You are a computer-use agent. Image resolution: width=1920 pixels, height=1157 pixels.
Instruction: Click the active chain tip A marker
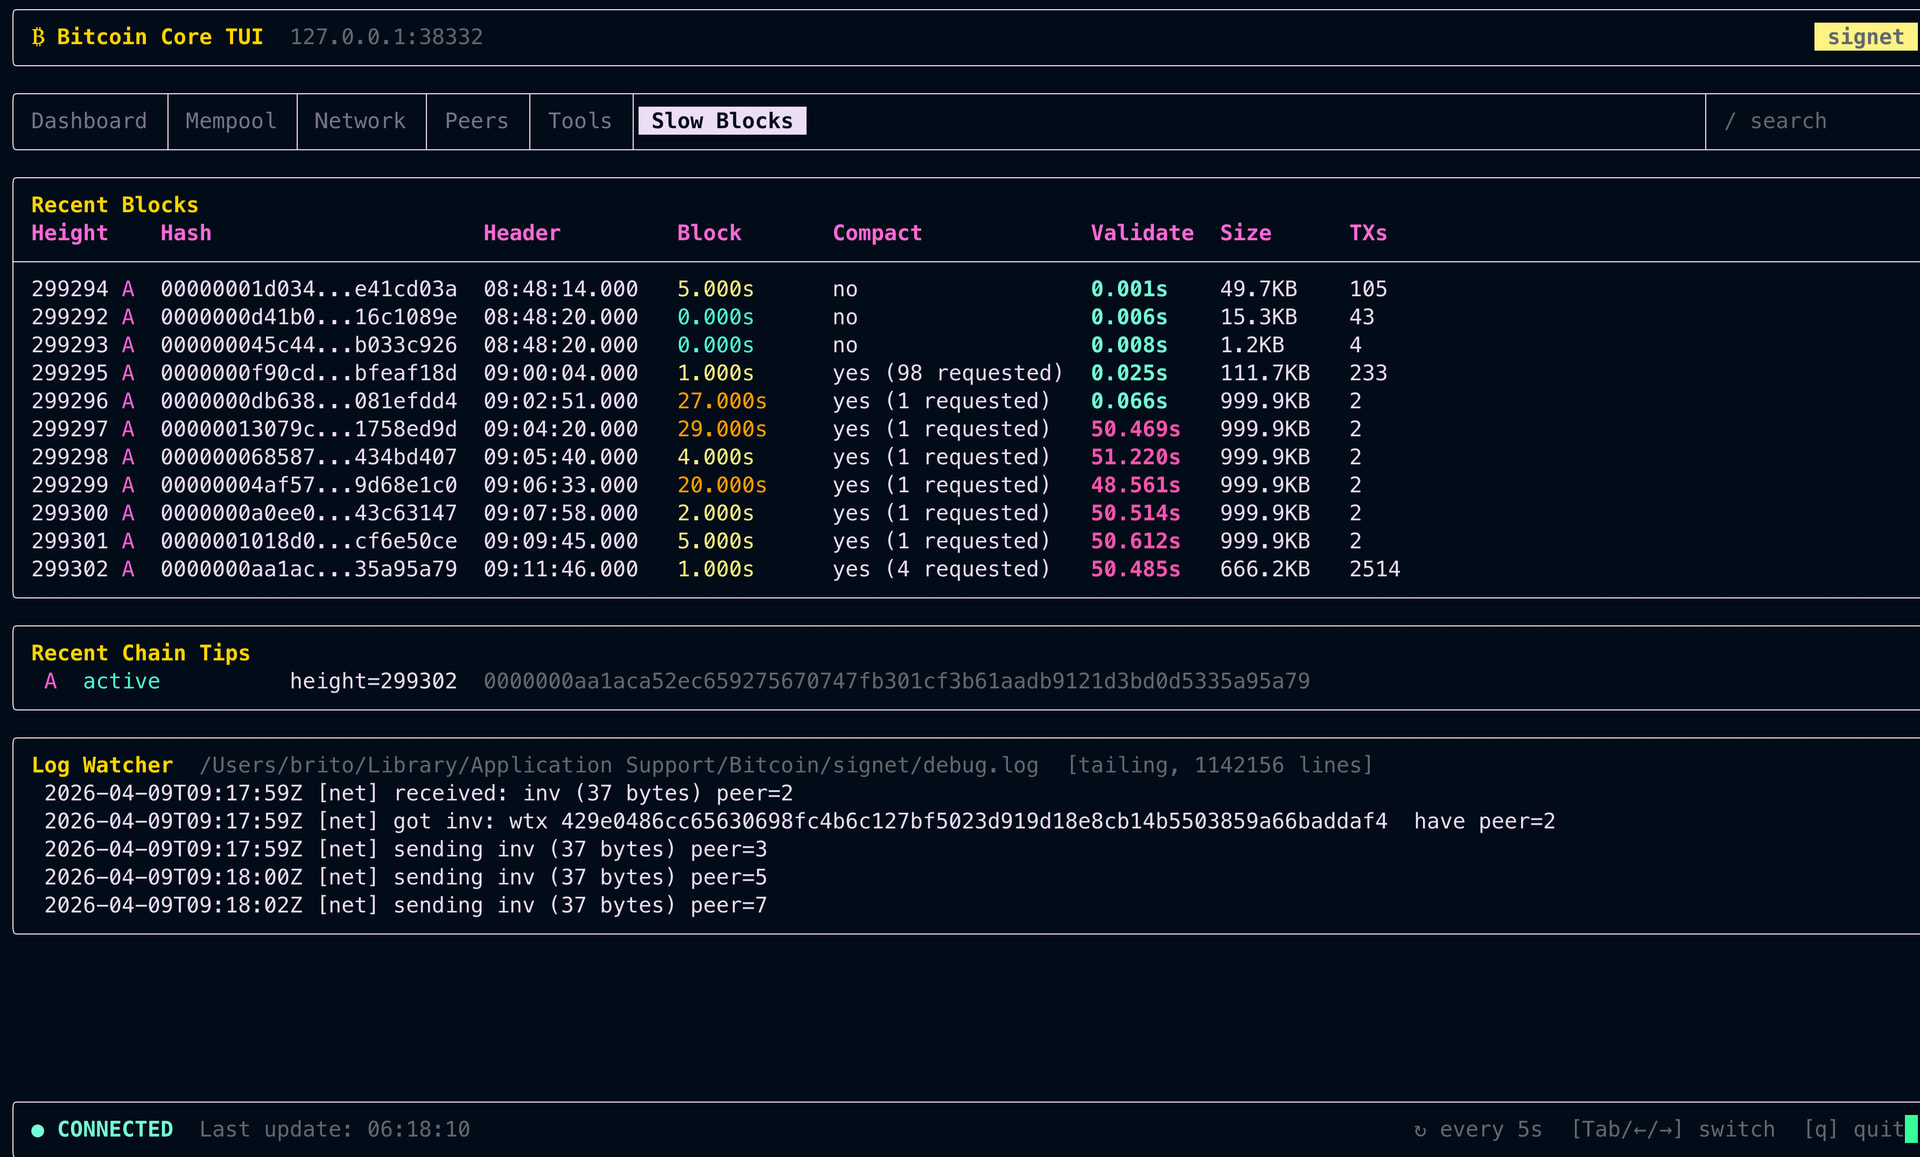tap(51, 681)
